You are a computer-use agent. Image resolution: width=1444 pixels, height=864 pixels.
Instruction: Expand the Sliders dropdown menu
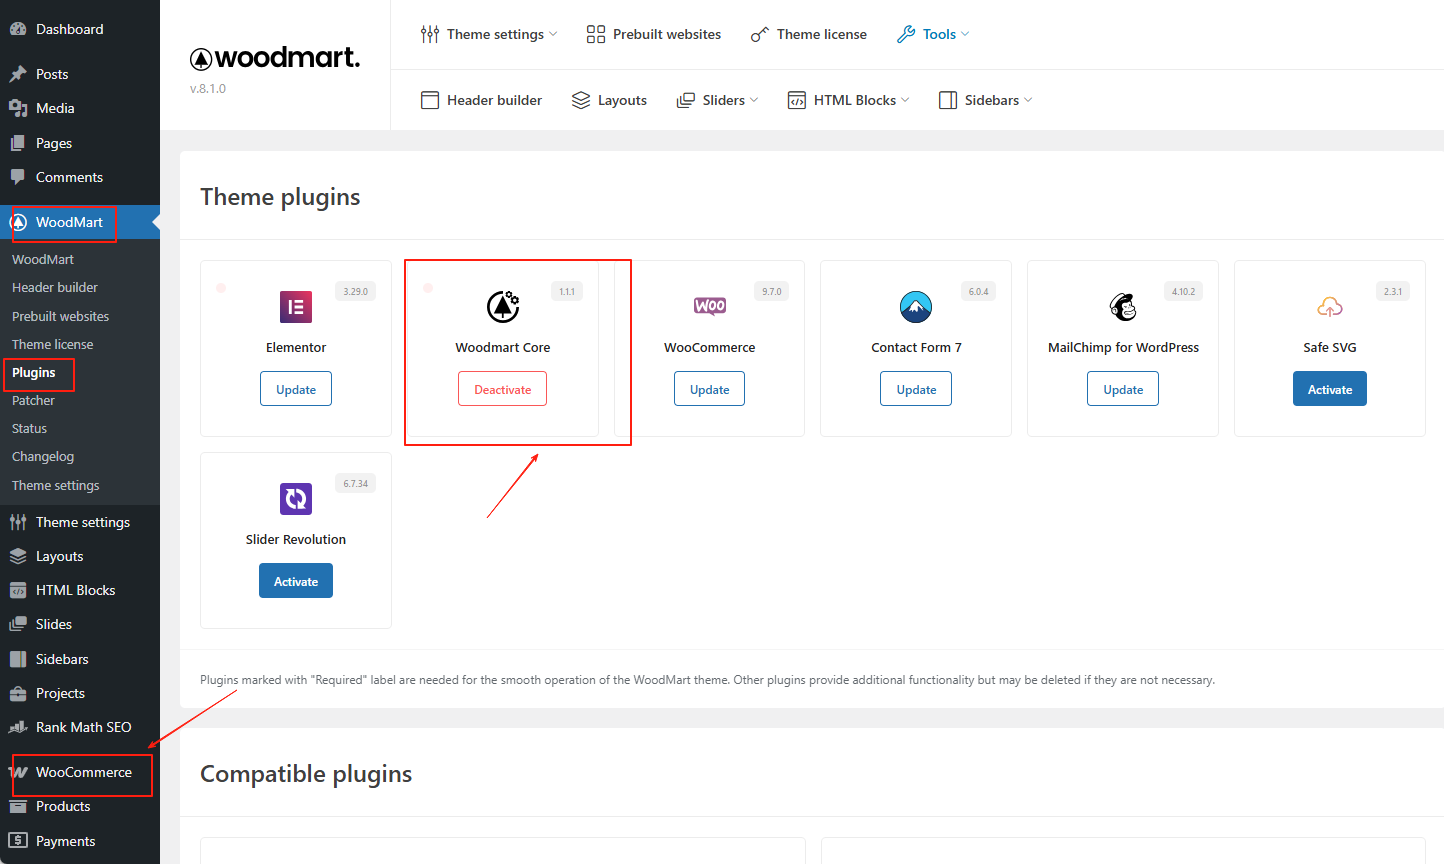point(718,100)
